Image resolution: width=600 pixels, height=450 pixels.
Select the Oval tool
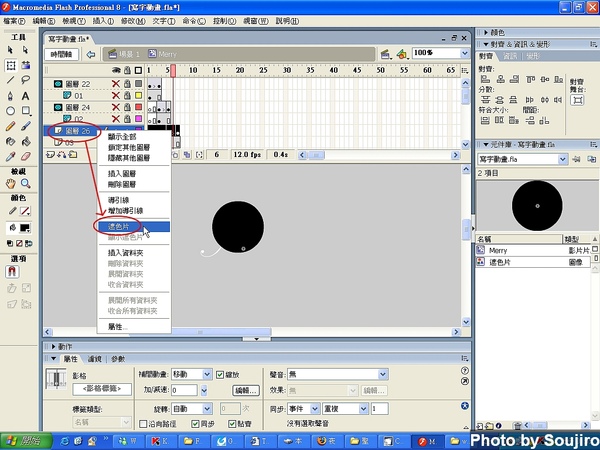(x=10, y=111)
